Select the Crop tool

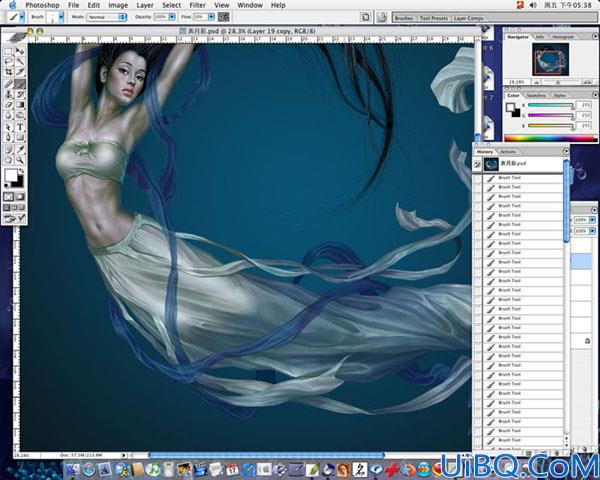tap(8, 72)
